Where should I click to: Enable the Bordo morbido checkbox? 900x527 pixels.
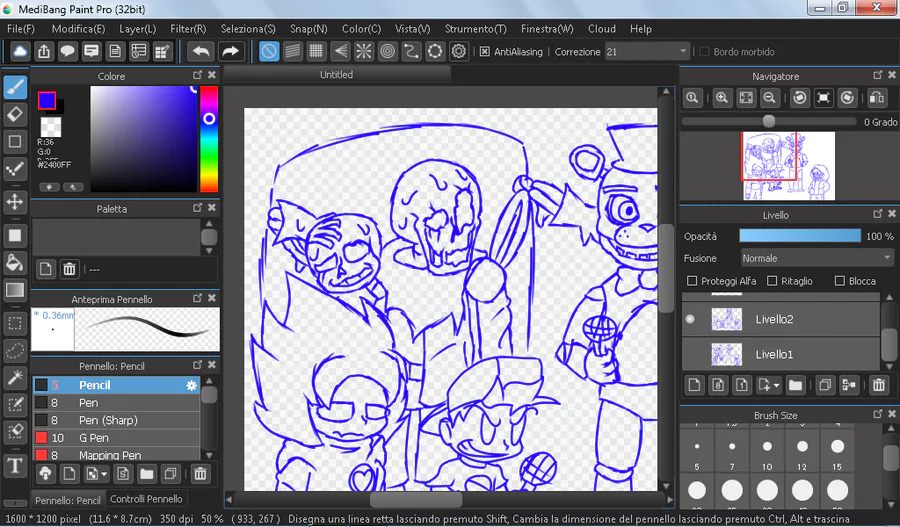pyautogui.click(x=704, y=52)
